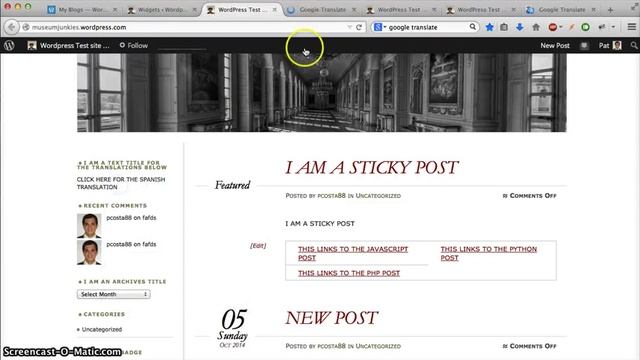Click the Spanish translation link in sidebar
This screenshot has width=640, height=360.
click(121, 183)
